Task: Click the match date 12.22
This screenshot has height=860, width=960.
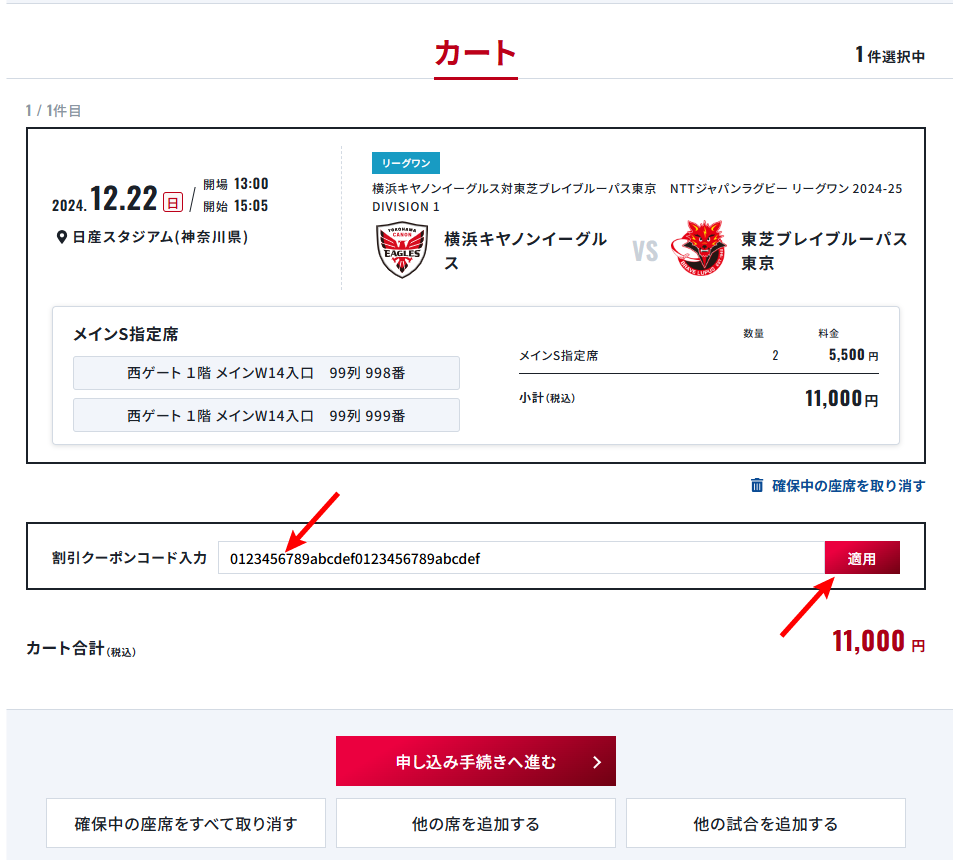Action: 124,199
